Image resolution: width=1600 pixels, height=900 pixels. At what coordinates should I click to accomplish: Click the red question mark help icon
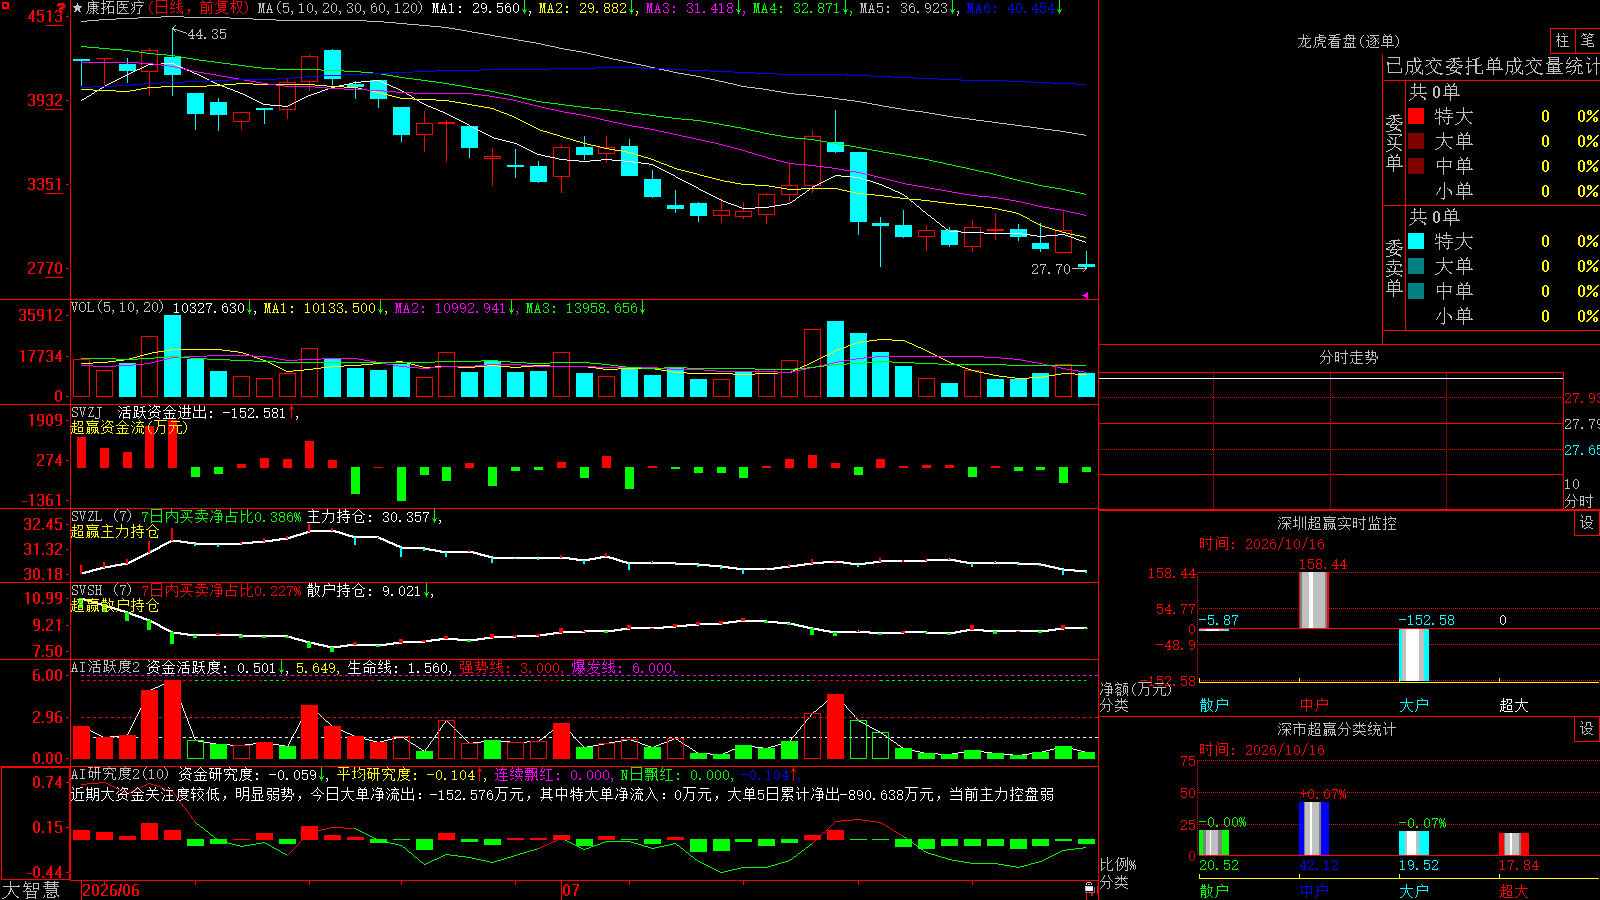pos(61,7)
